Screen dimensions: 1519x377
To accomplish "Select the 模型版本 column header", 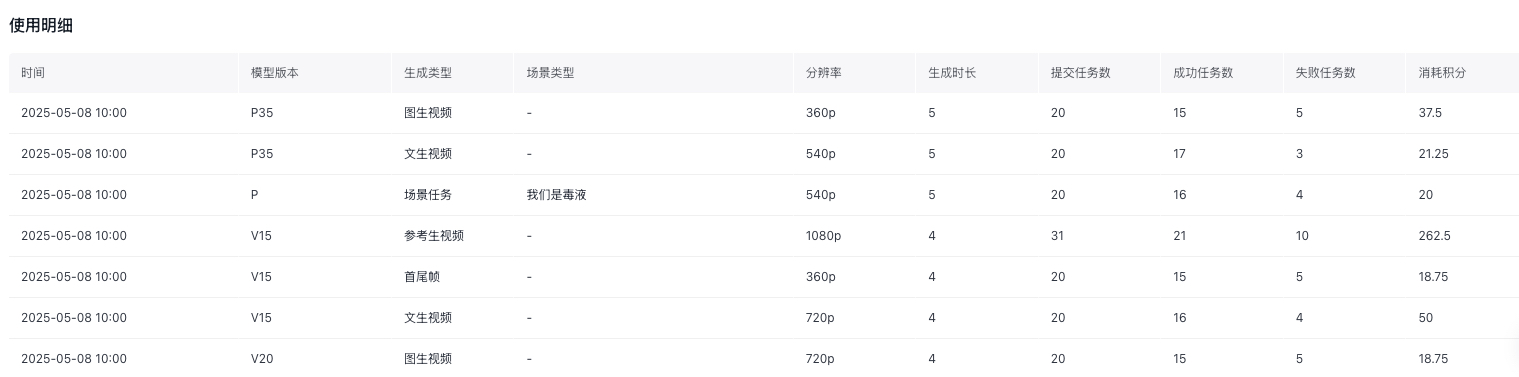I will click(x=275, y=73).
